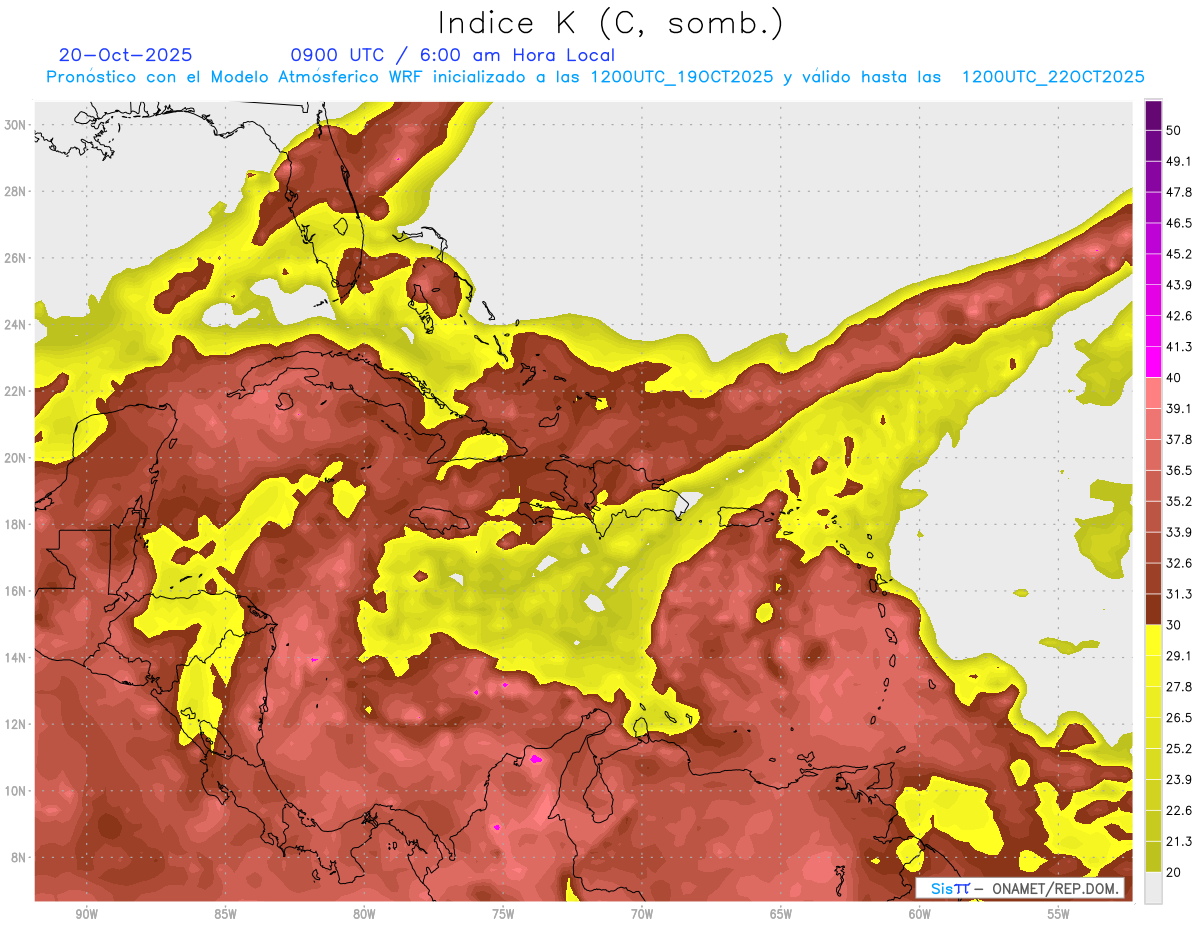Click the colorbar label "31.3"
1200x927 pixels.
click(x=1179, y=594)
